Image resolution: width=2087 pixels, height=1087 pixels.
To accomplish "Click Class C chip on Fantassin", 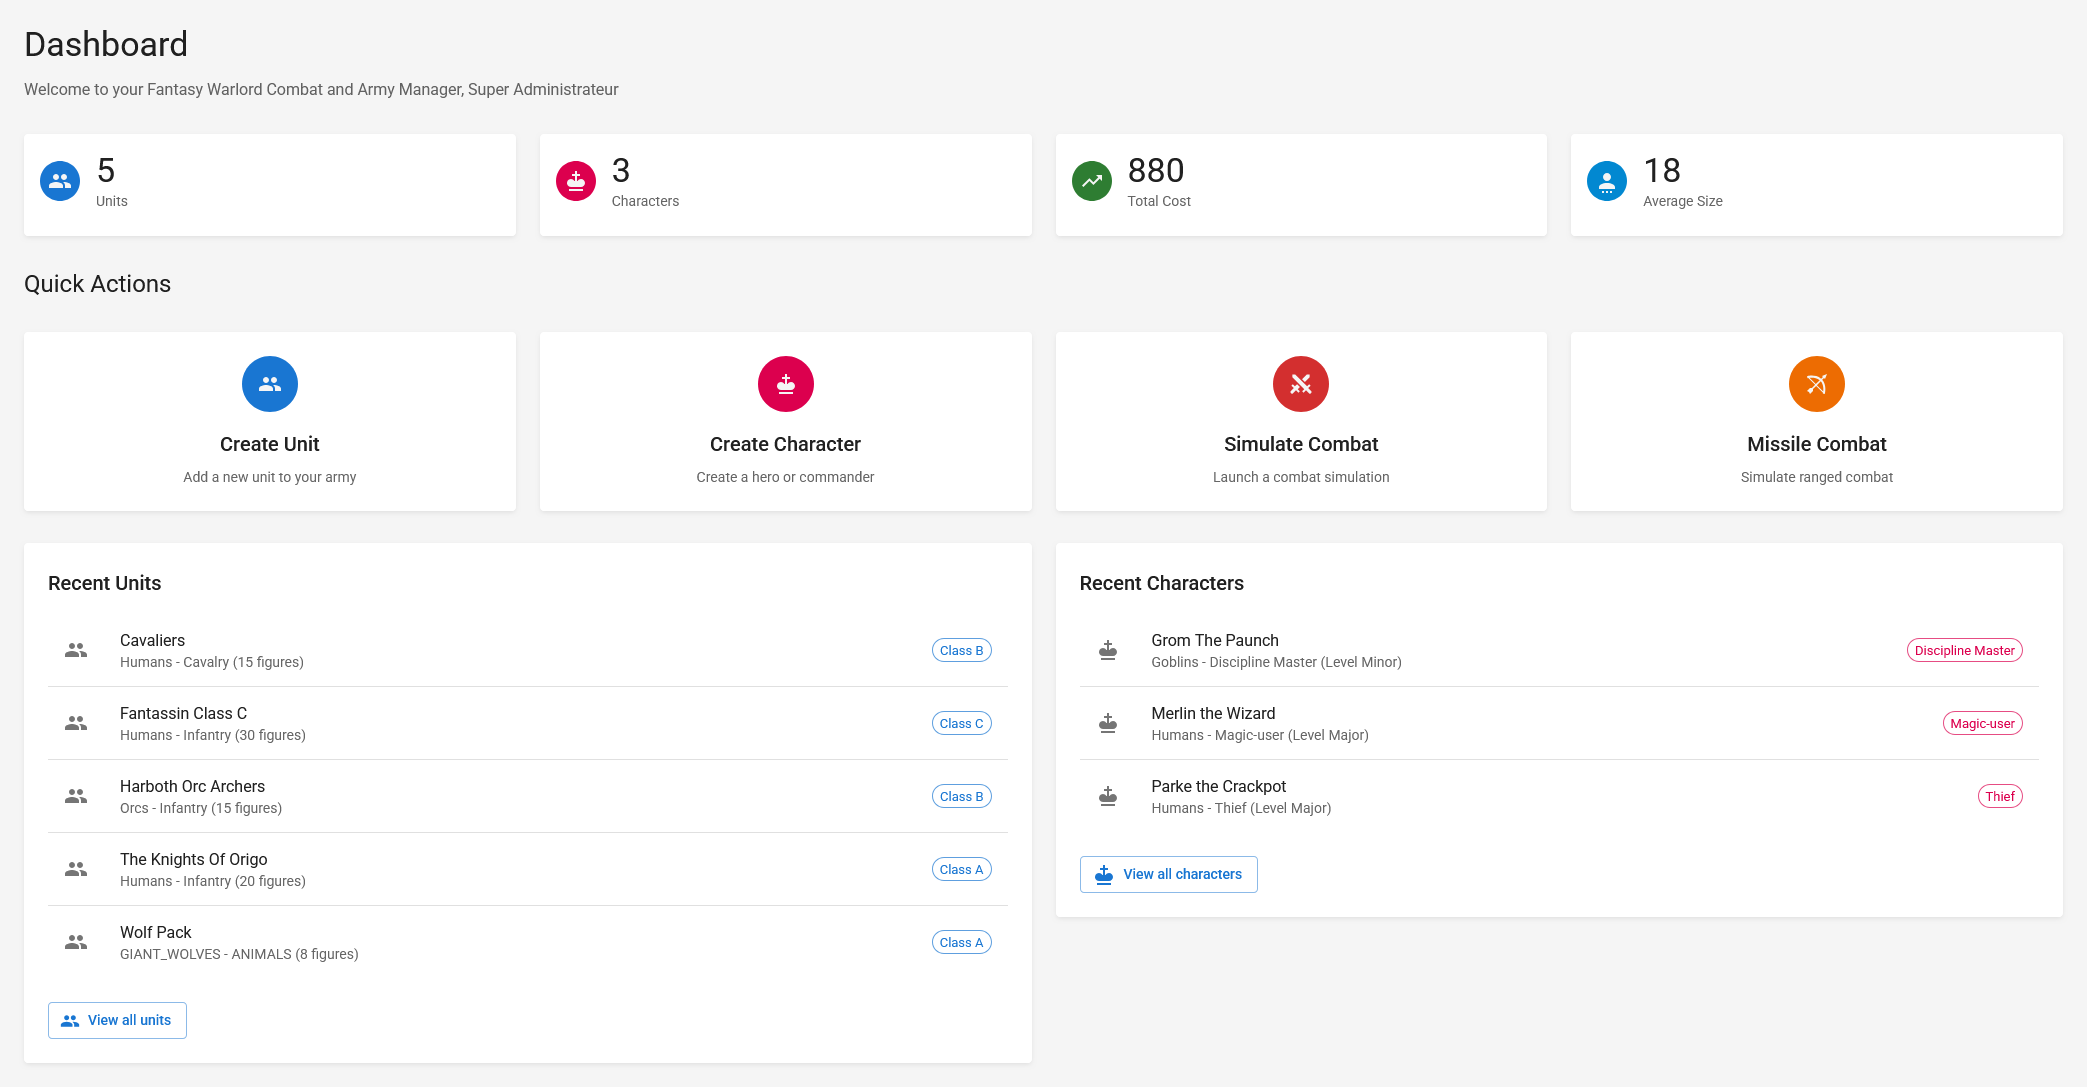I will coord(961,723).
